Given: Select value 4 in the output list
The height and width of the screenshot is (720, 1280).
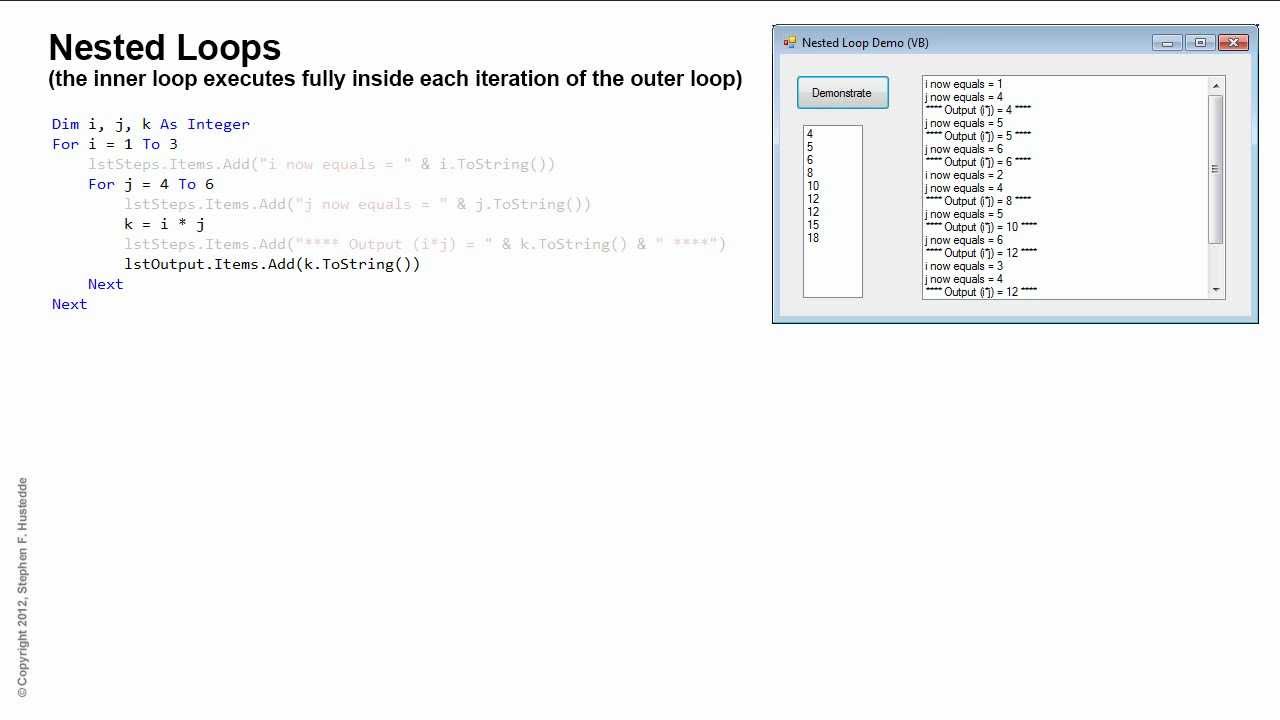Looking at the screenshot, I should coord(833,134).
